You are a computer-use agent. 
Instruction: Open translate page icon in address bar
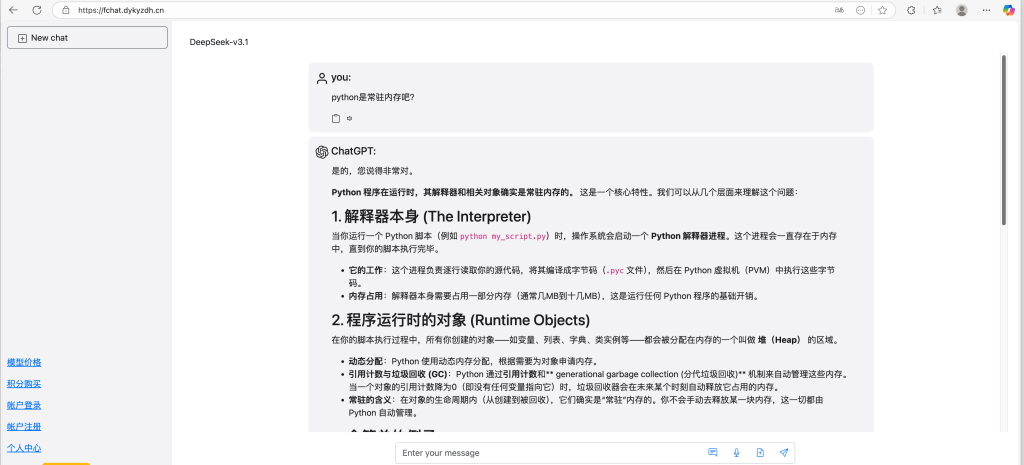tap(839, 10)
